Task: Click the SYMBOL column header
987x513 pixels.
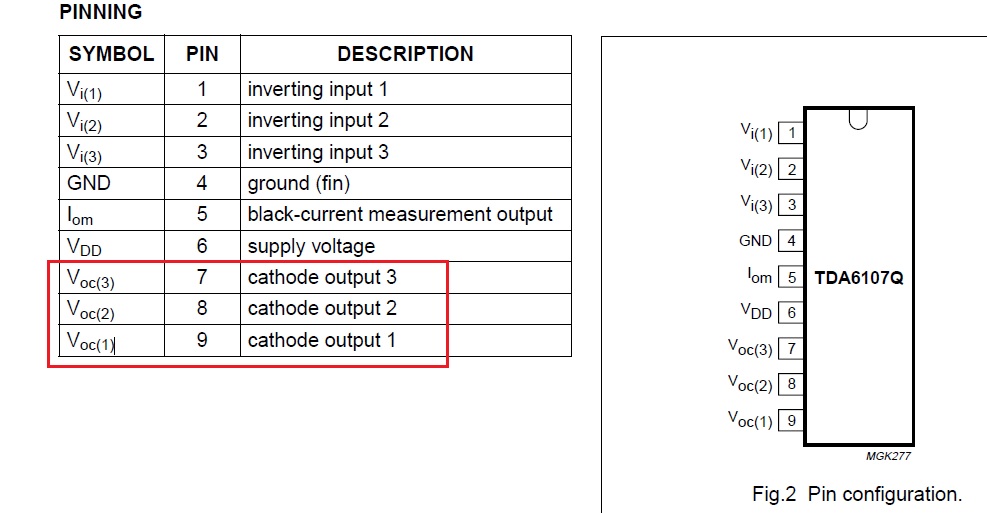Action: [x=111, y=54]
